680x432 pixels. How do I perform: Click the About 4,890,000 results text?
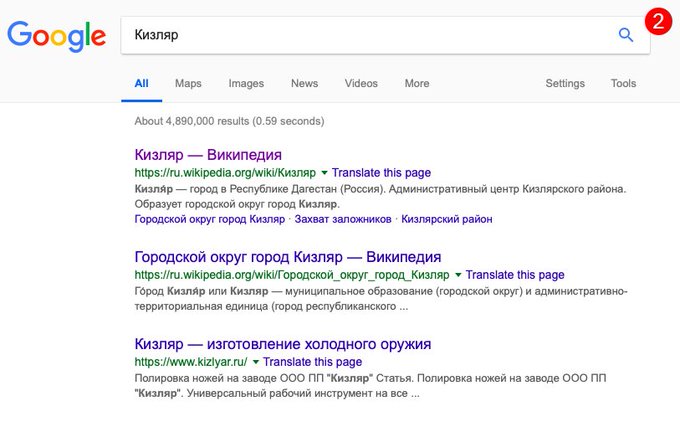[x=229, y=121]
